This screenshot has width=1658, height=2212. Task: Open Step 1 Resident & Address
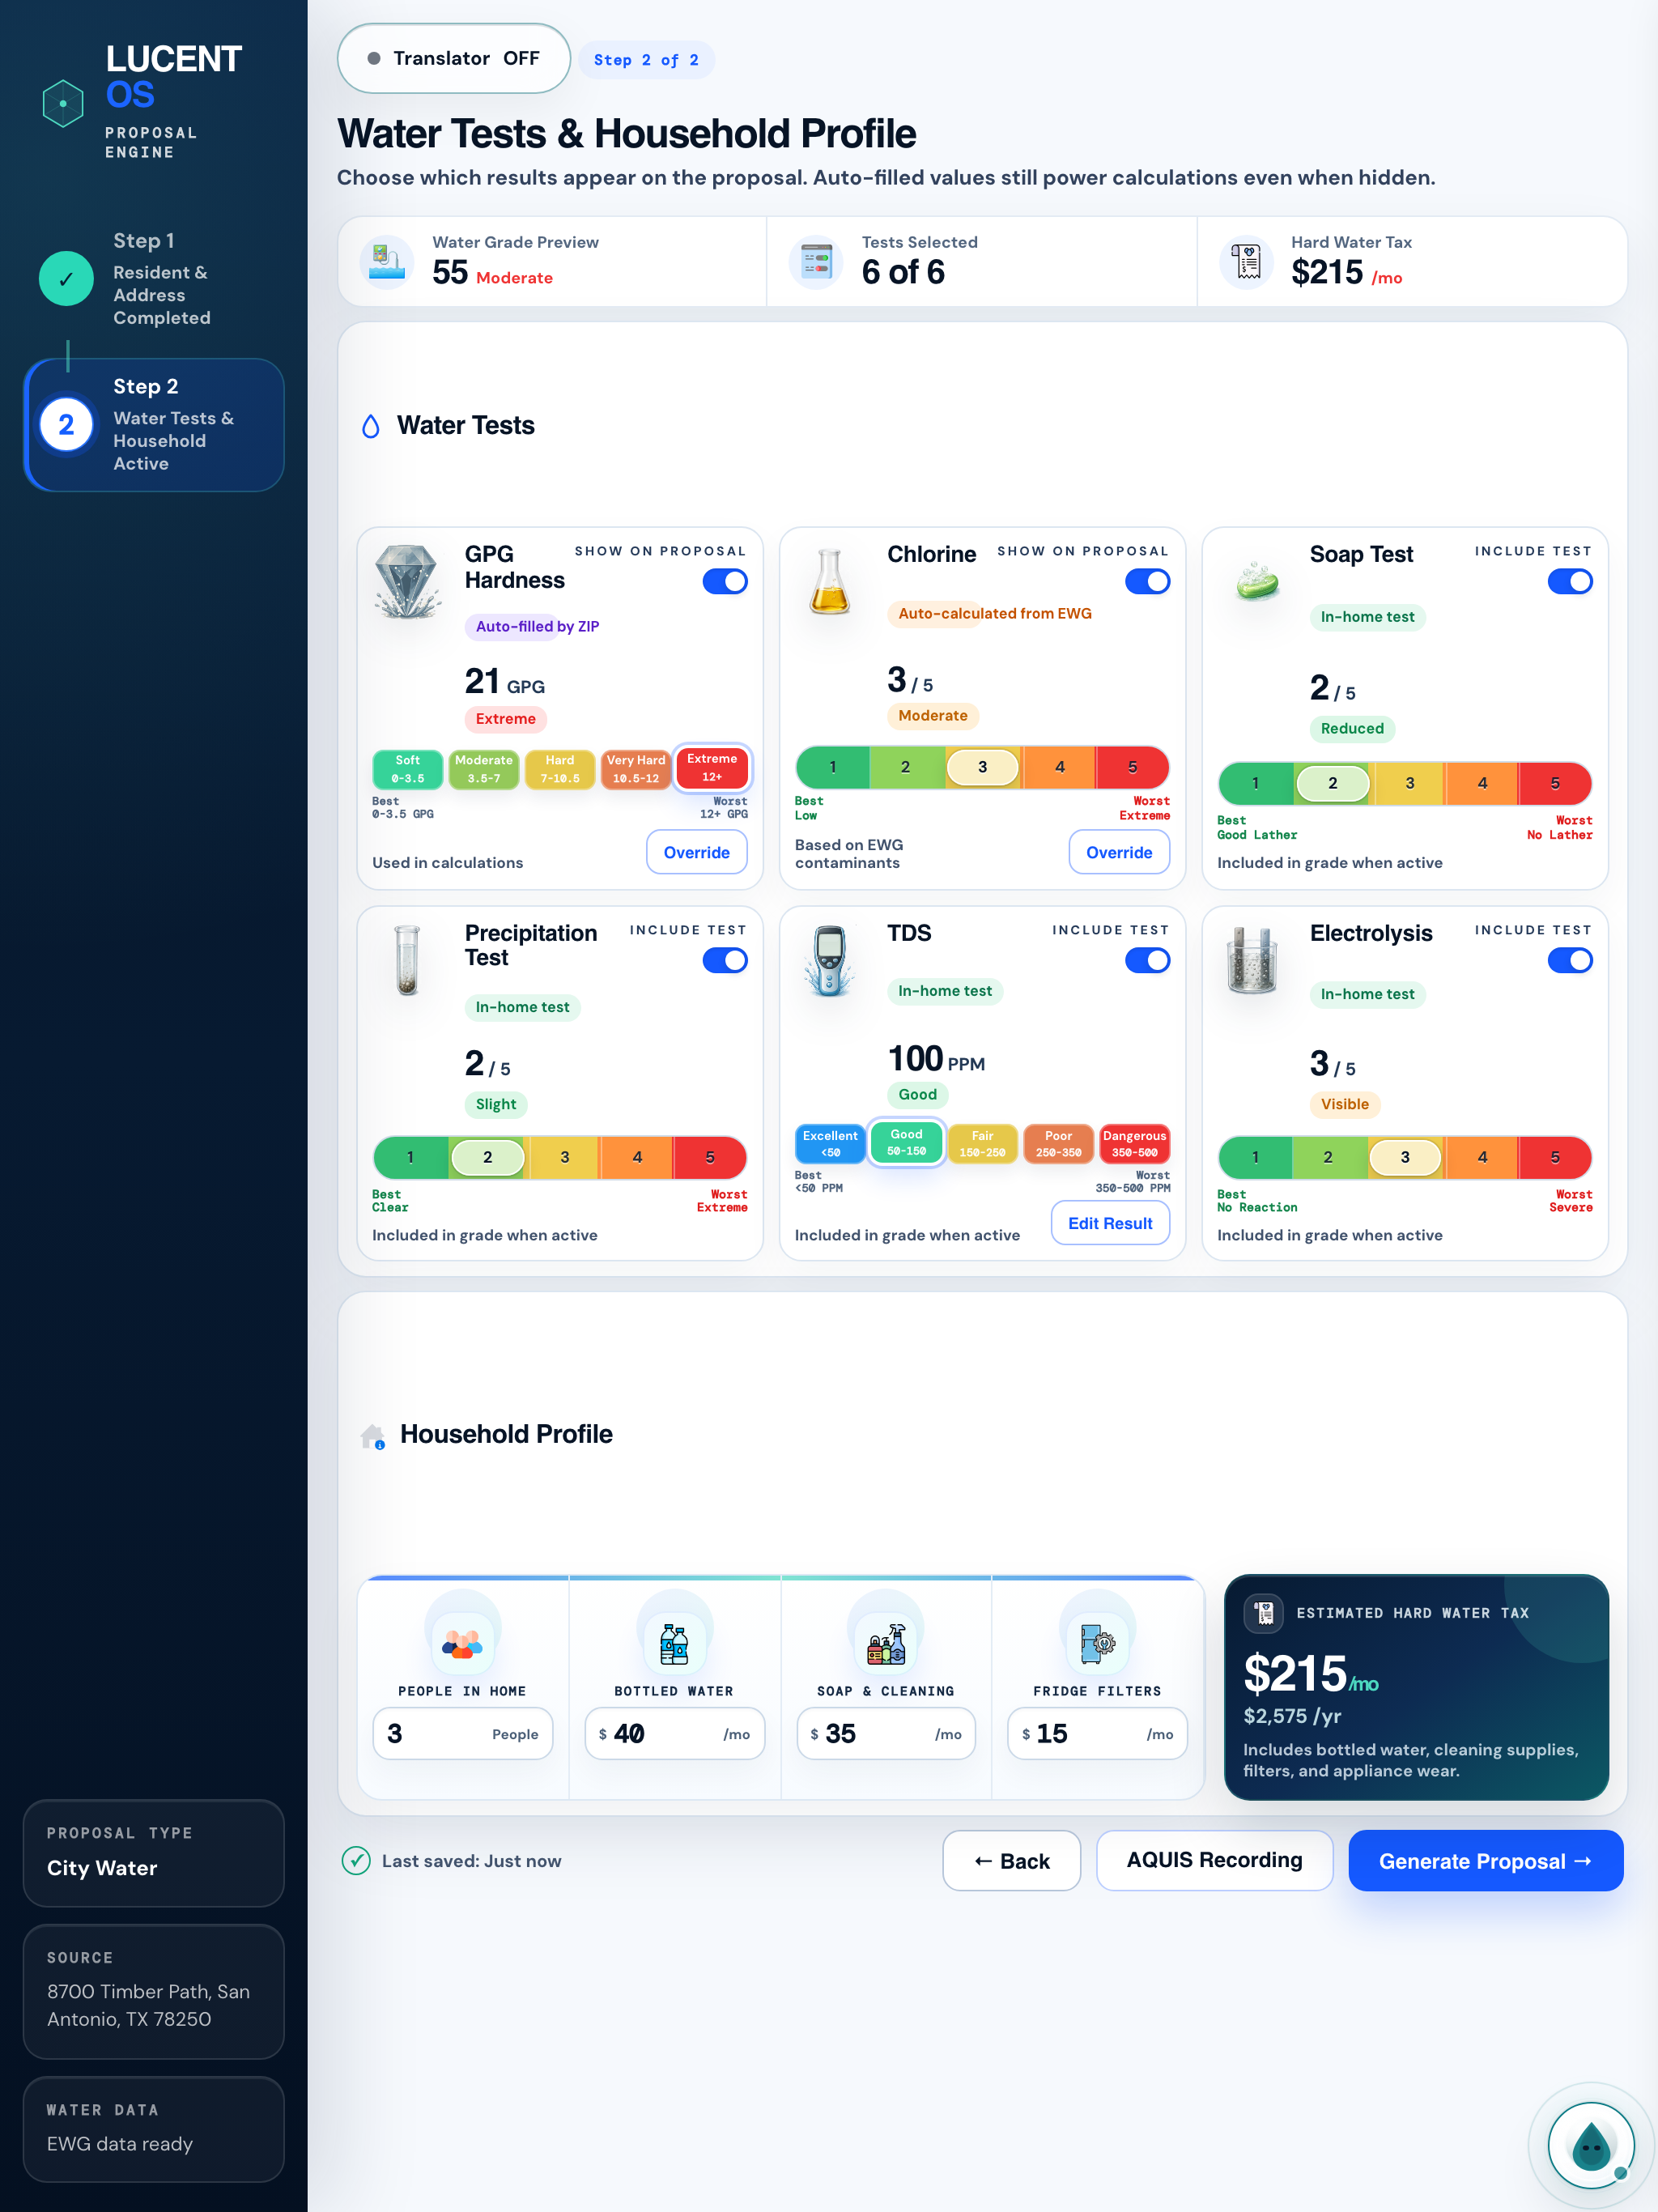click(154, 279)
